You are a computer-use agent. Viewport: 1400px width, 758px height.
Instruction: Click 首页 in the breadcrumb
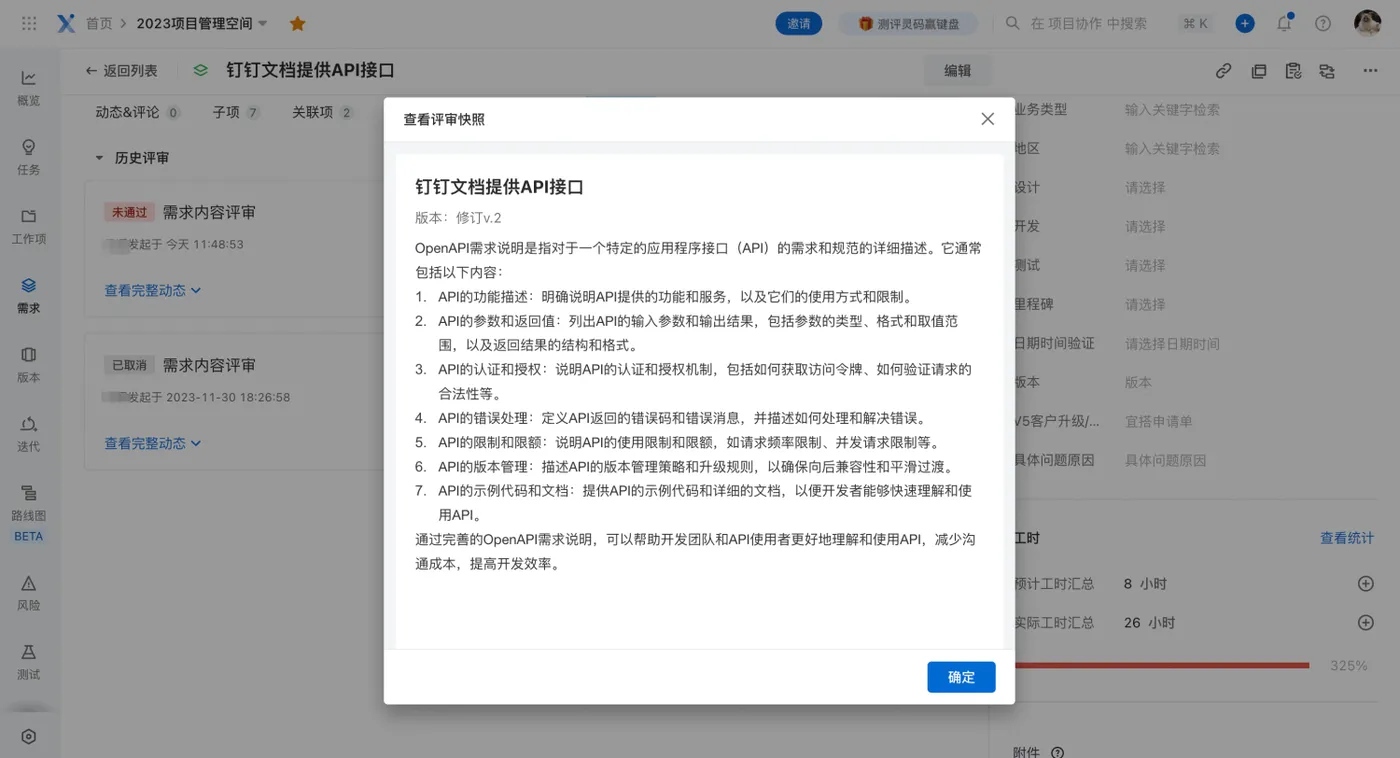click(x=98, y=23)
